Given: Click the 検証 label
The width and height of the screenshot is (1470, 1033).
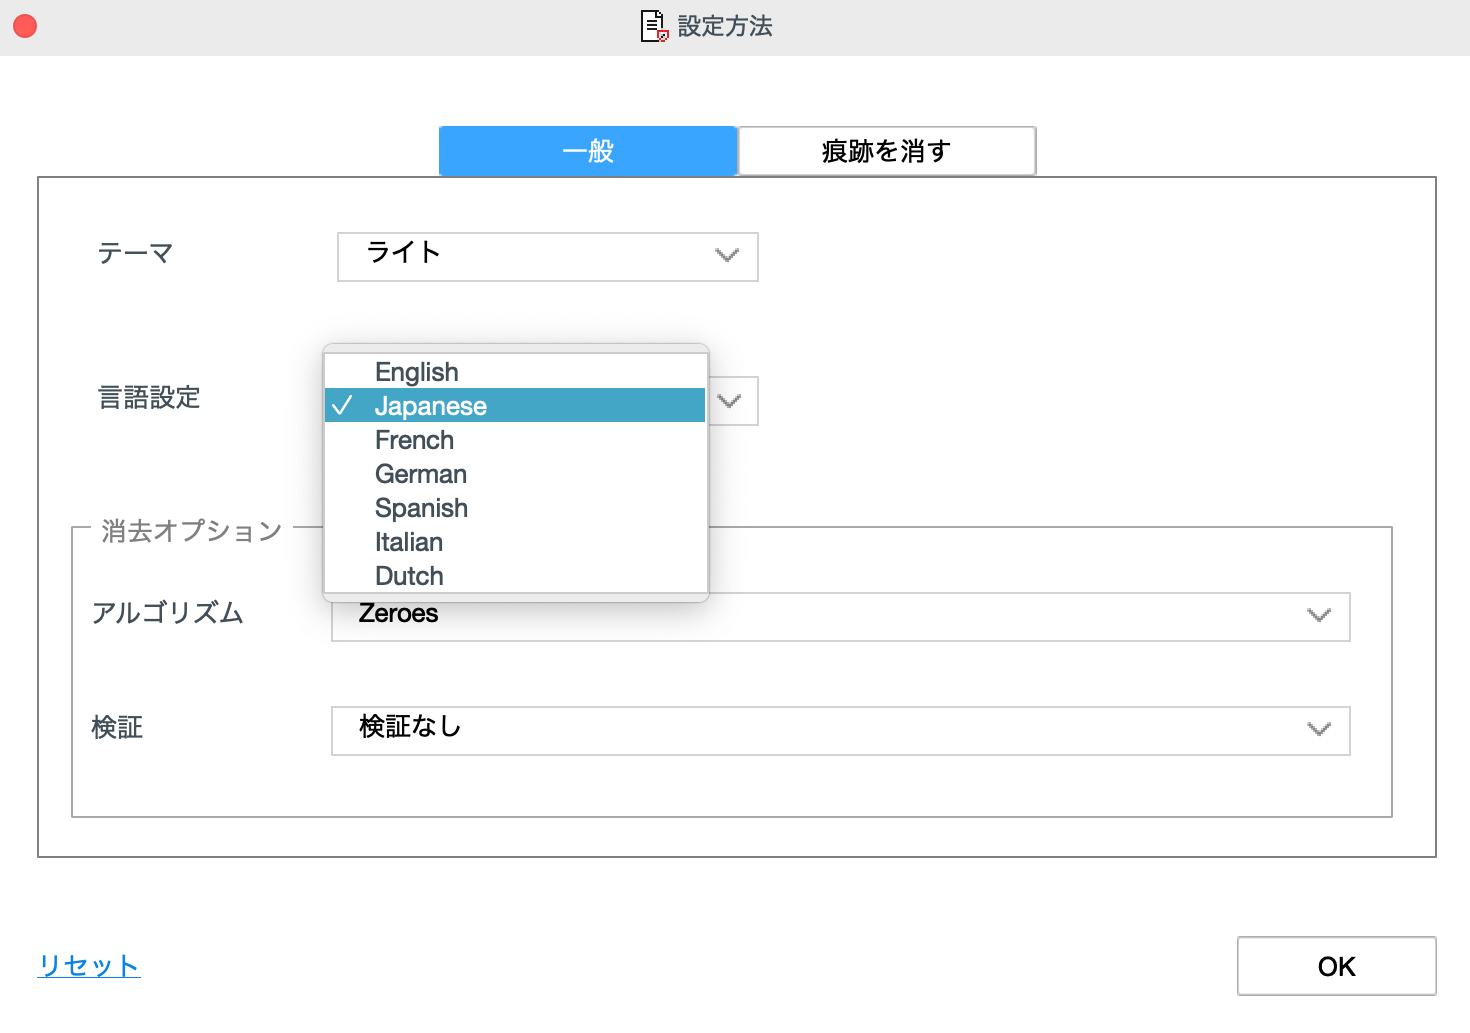Looking at the screenshot, I should pyautogui.click(x=117, y=727).
